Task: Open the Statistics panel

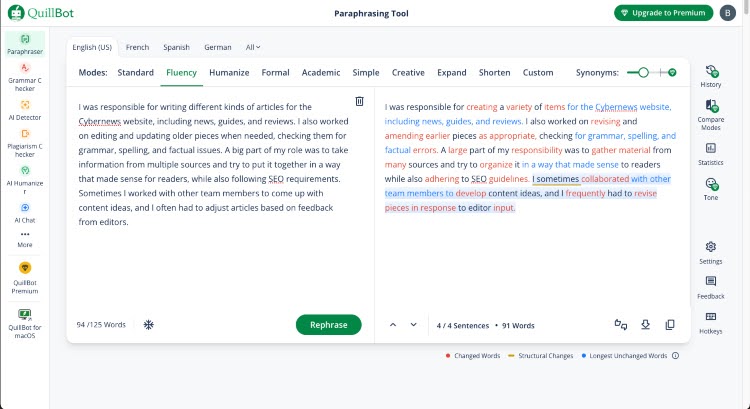Action: pos(710,154)
